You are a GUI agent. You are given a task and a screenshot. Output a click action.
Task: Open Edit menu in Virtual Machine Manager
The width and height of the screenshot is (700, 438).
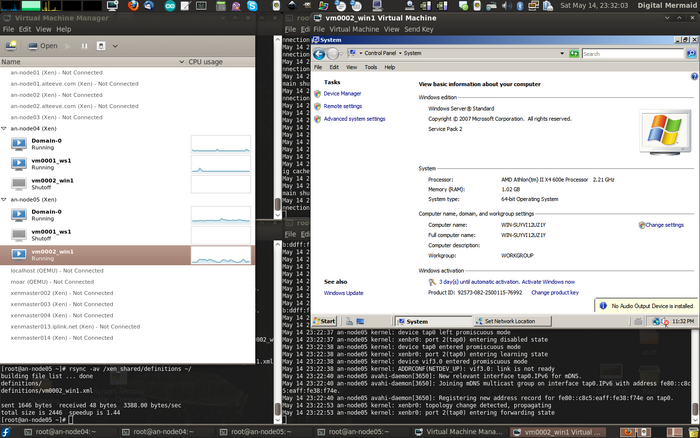25,29
